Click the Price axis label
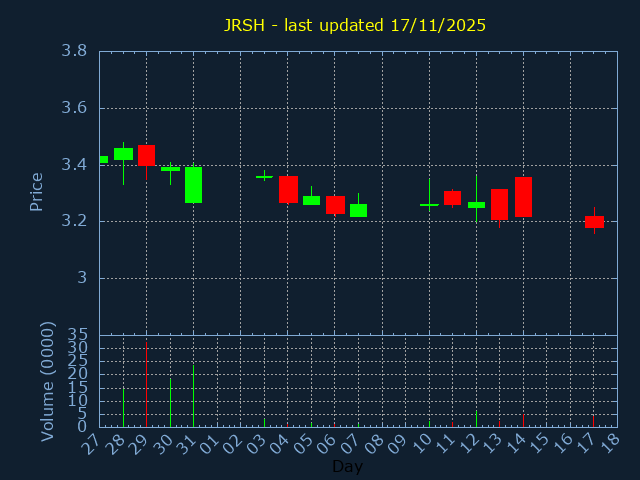Screen dimensions: 640x480 [37, 192]
